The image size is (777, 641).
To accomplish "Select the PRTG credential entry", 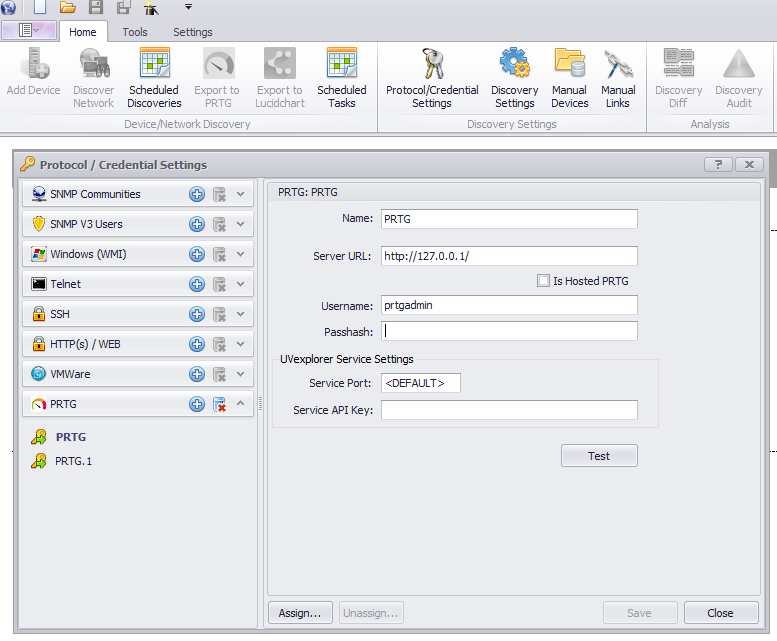I will coord(70,437).
